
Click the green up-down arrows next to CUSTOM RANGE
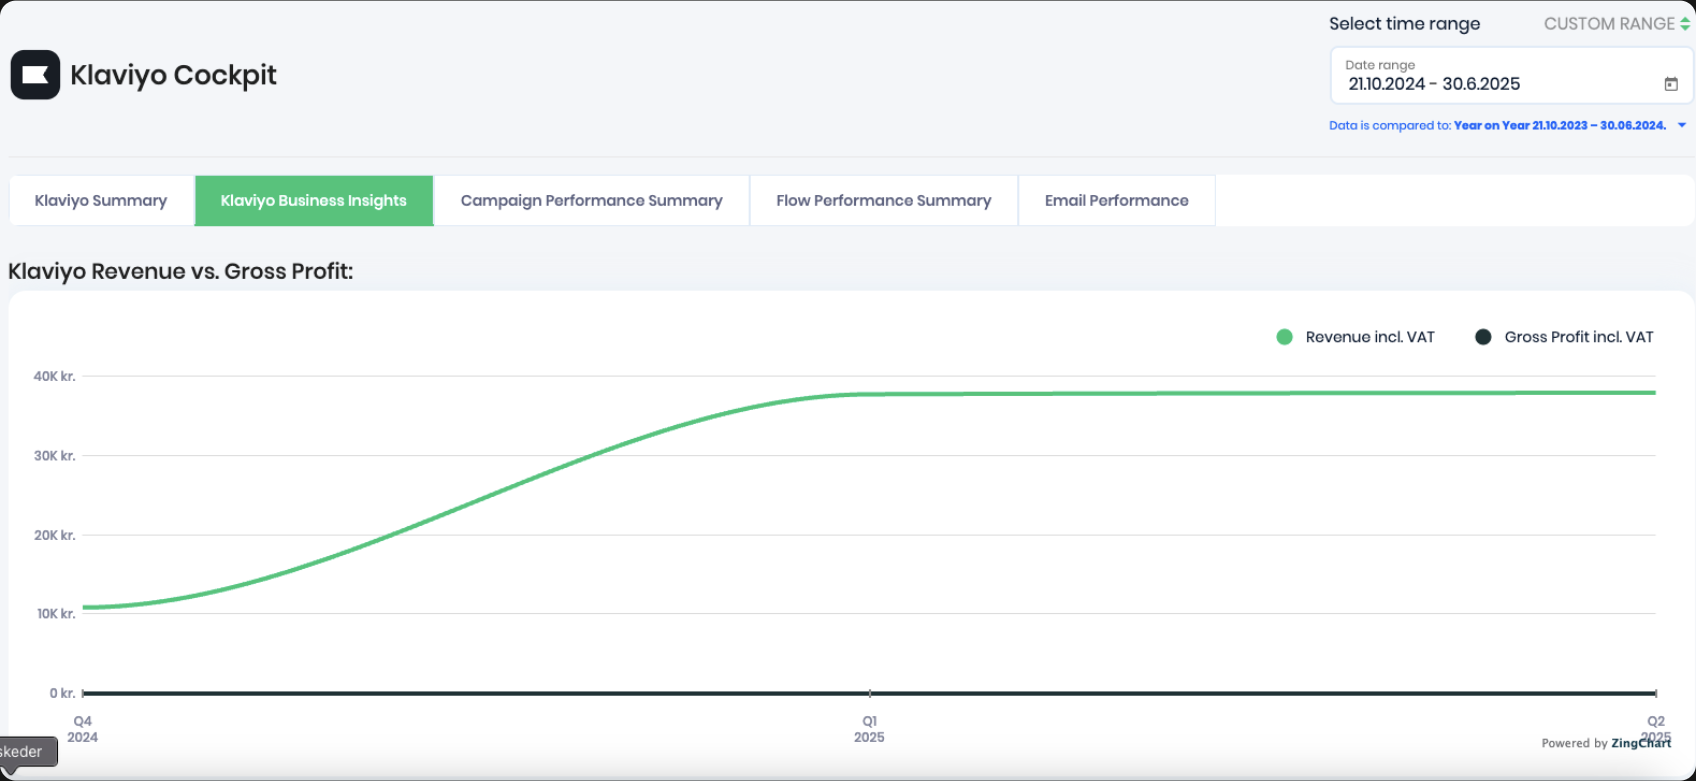(1685, 24)
